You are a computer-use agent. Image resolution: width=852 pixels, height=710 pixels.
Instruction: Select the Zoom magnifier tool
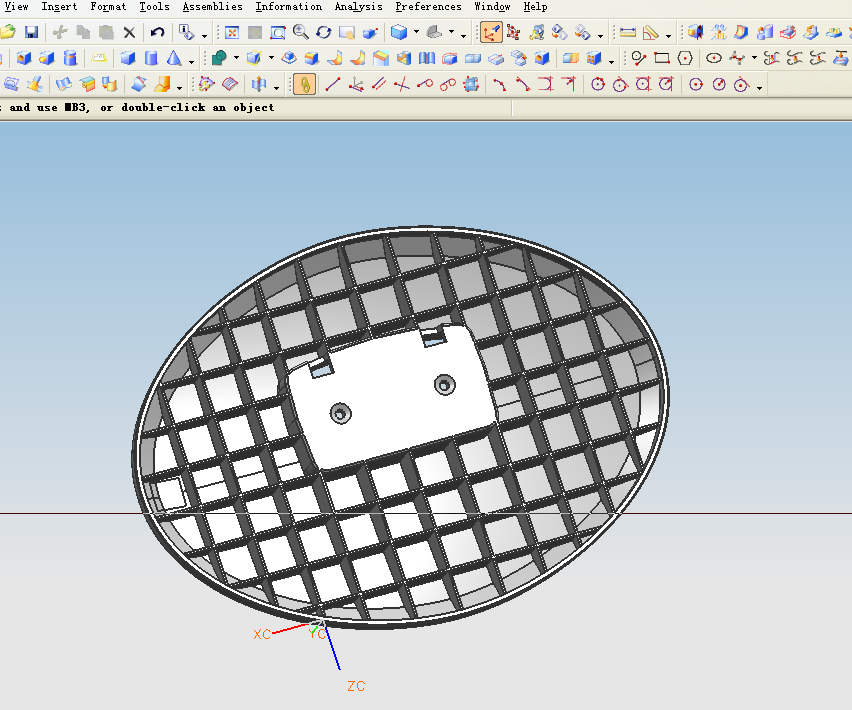click(x=300, y=33)
